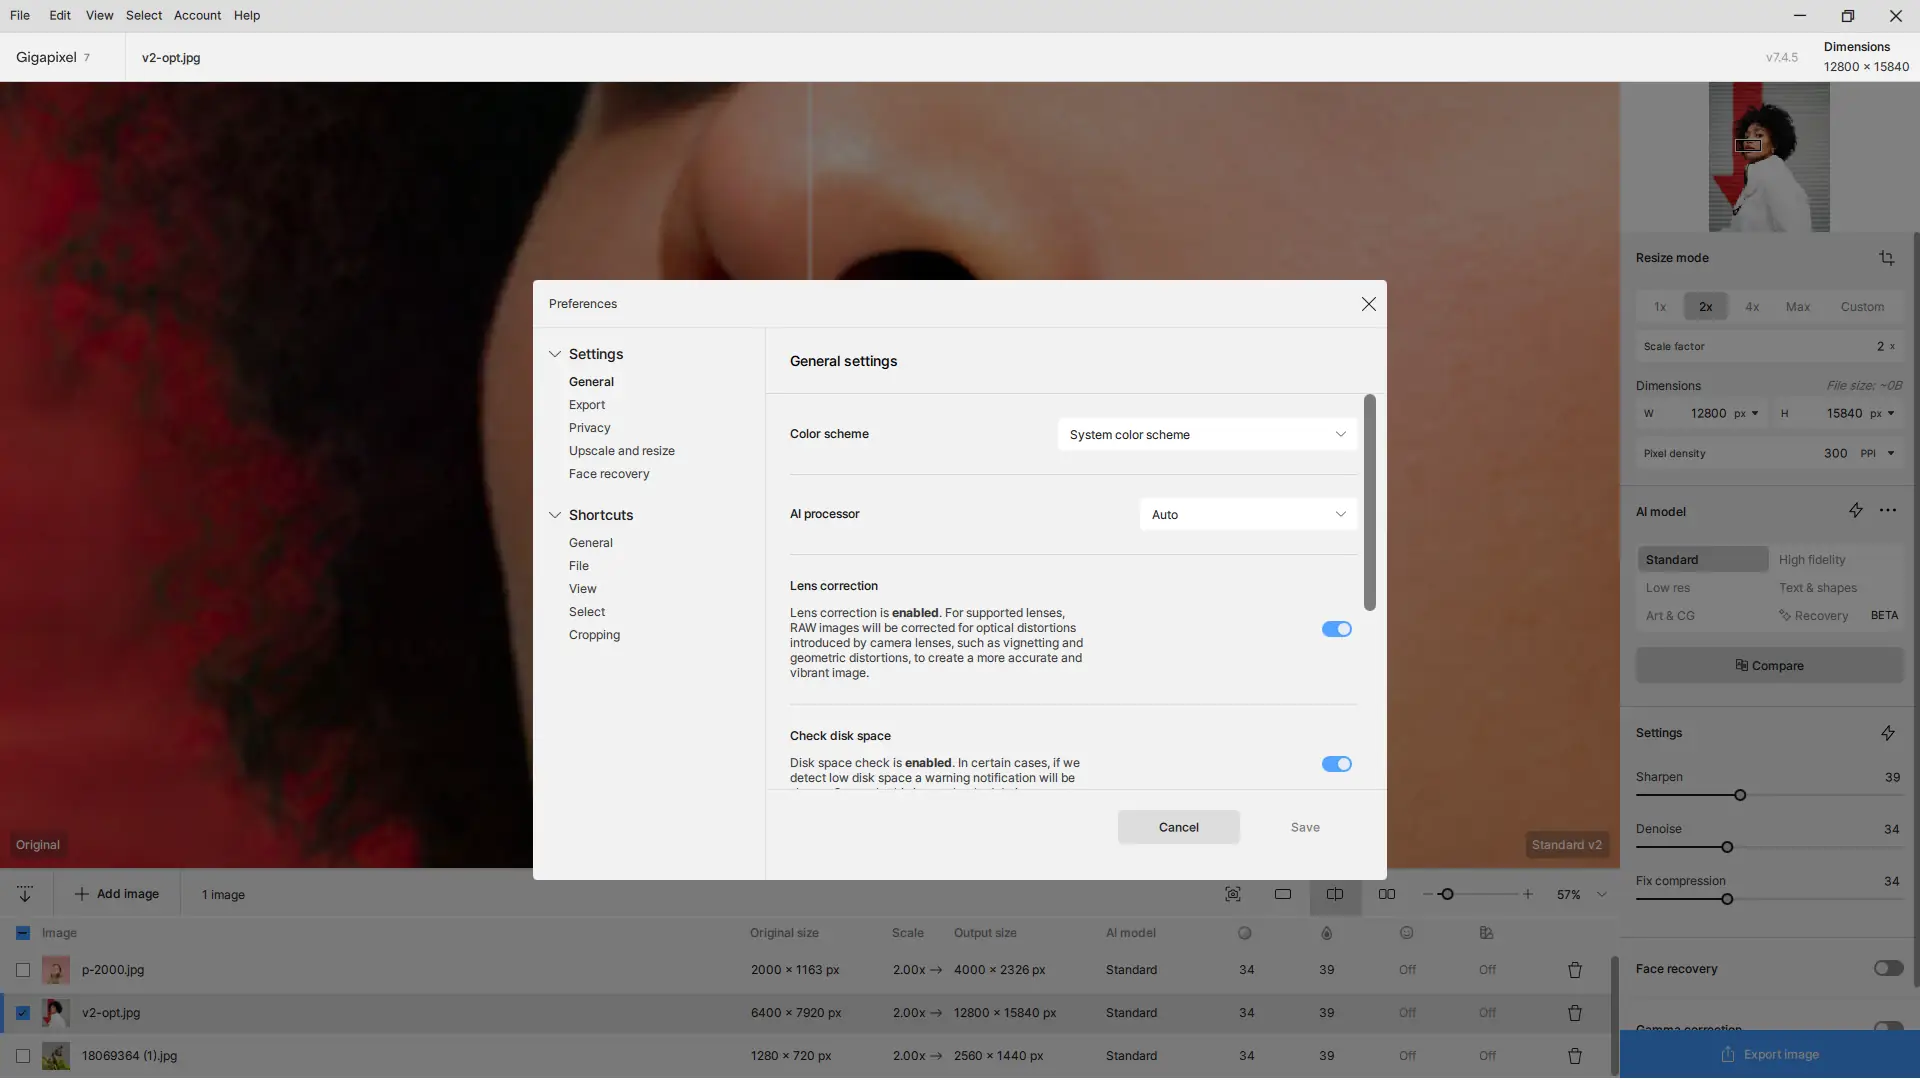
Task: Open the AI processor dropdown
Action: pyautogui.click(x=1247, y=514)
